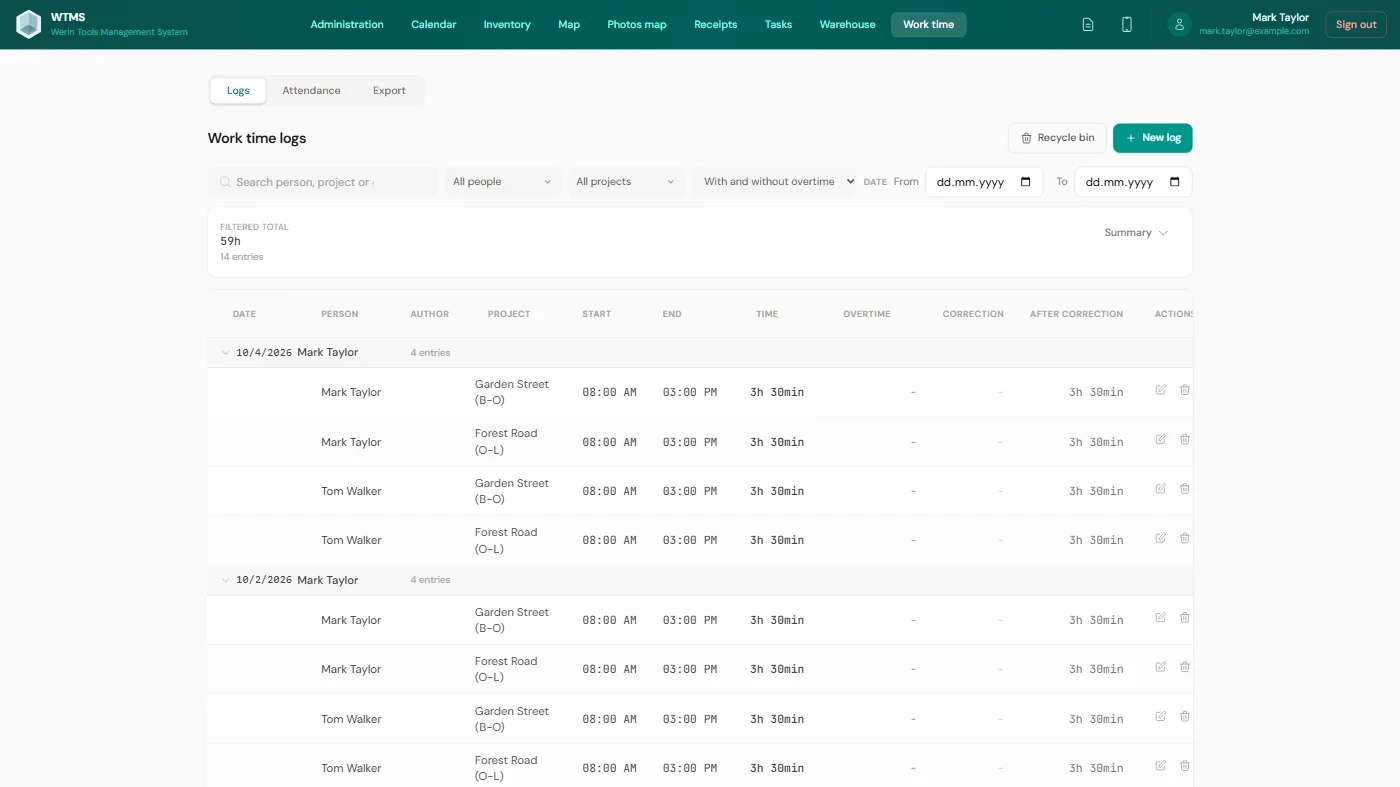Open the With and without overtime dropdown

click(x=776, y=182)
